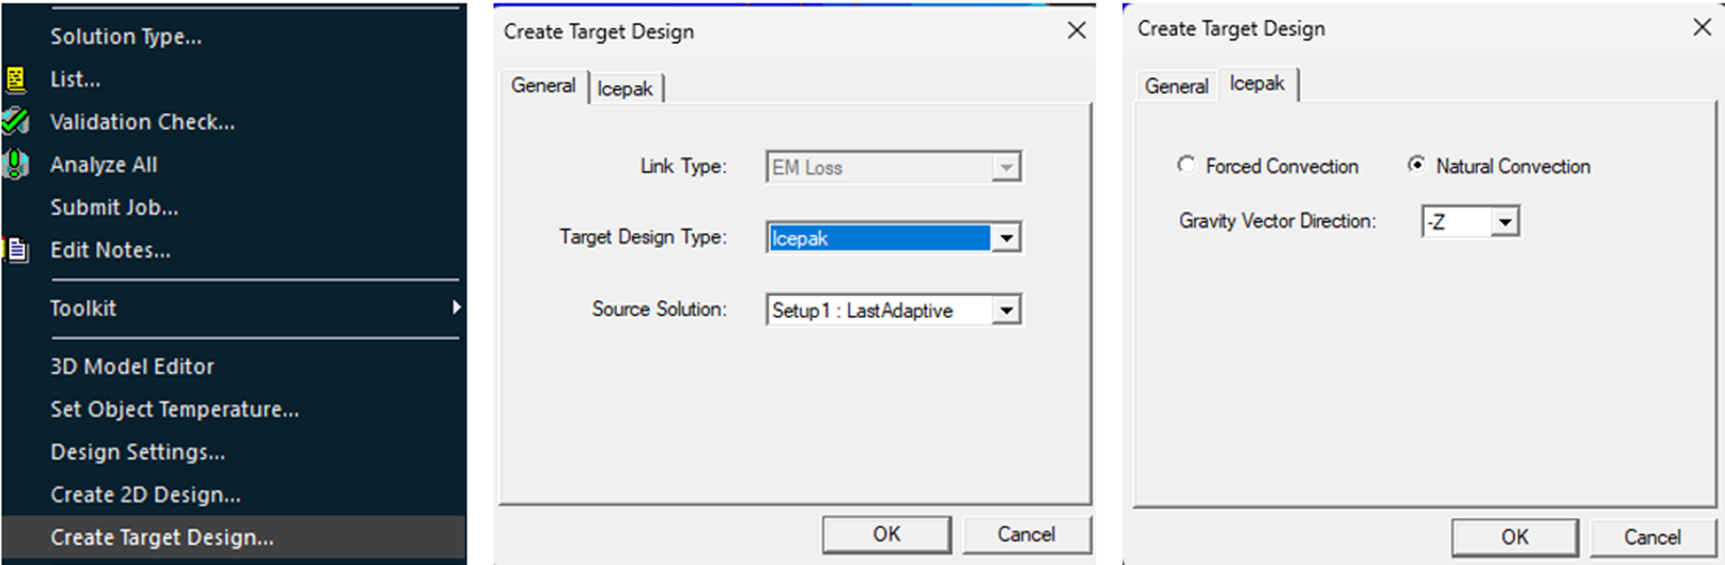Click the List icon in the context menu
The image size is (1725, 565).
15,79
